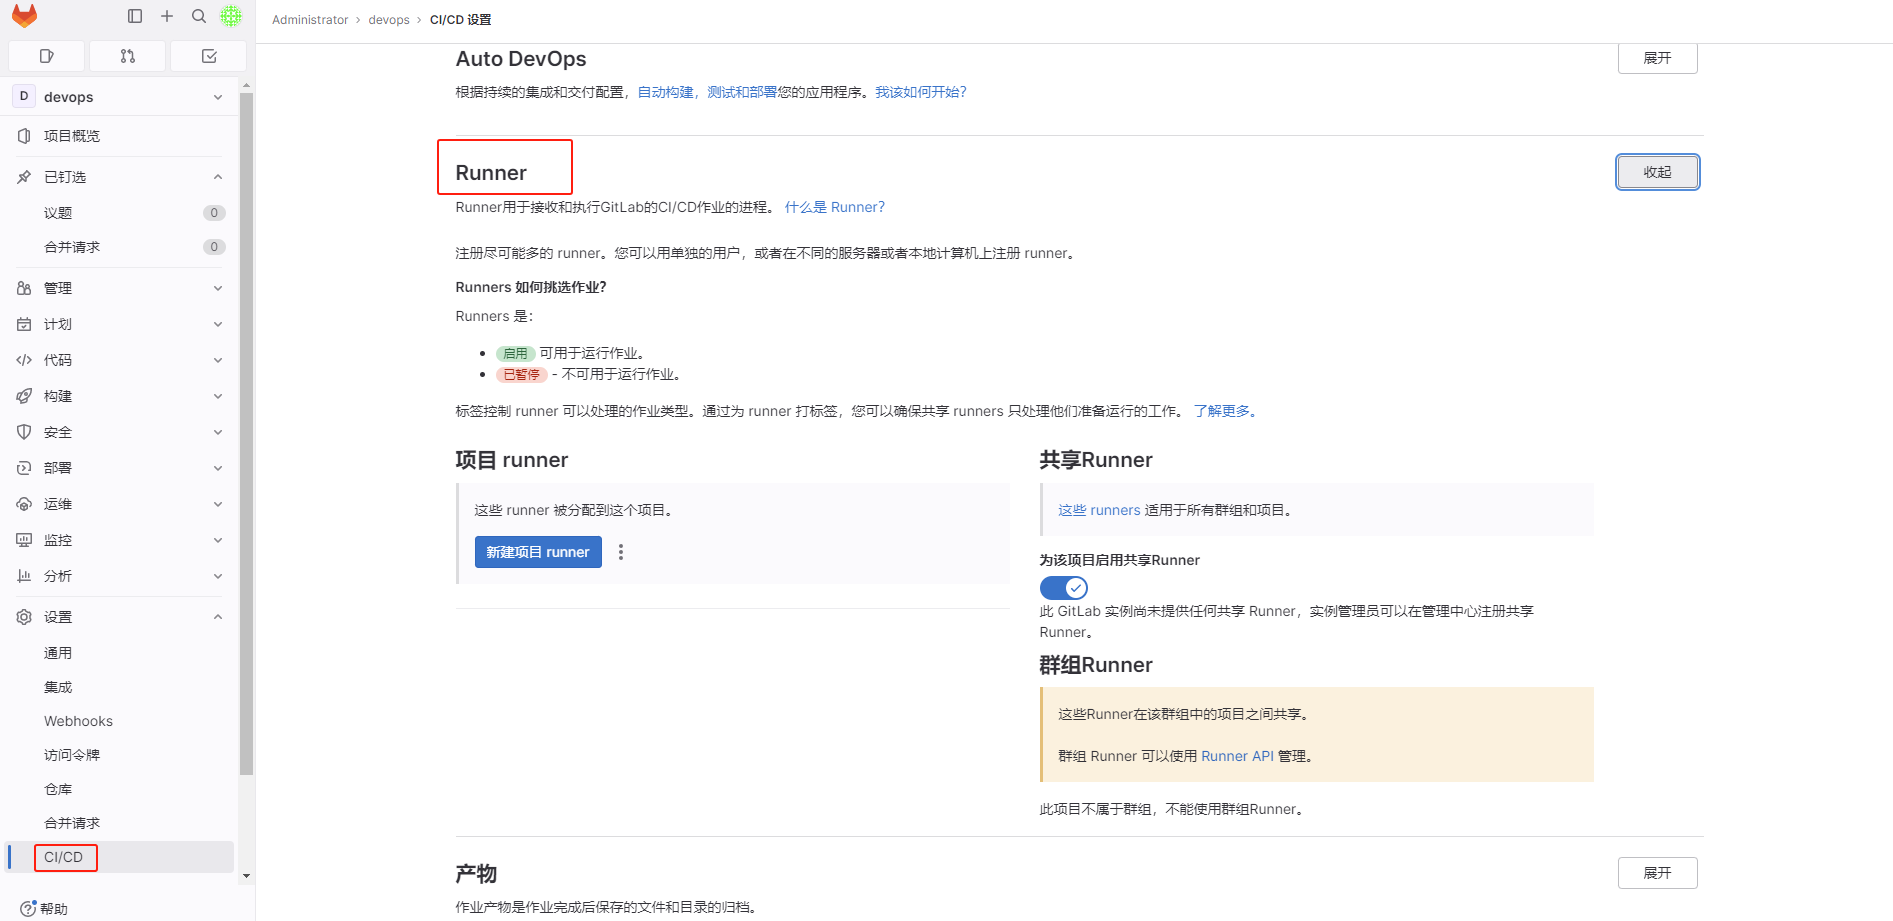Open the 什么是 Runner? link
The width and height of the screenshot is (1893, 921).
[x=834, y=207]
